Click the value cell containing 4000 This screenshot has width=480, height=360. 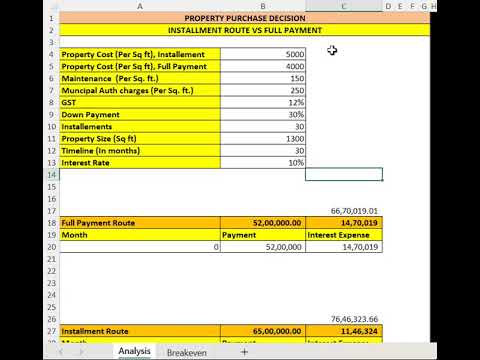pyautogui.click(x=263, y=66)
